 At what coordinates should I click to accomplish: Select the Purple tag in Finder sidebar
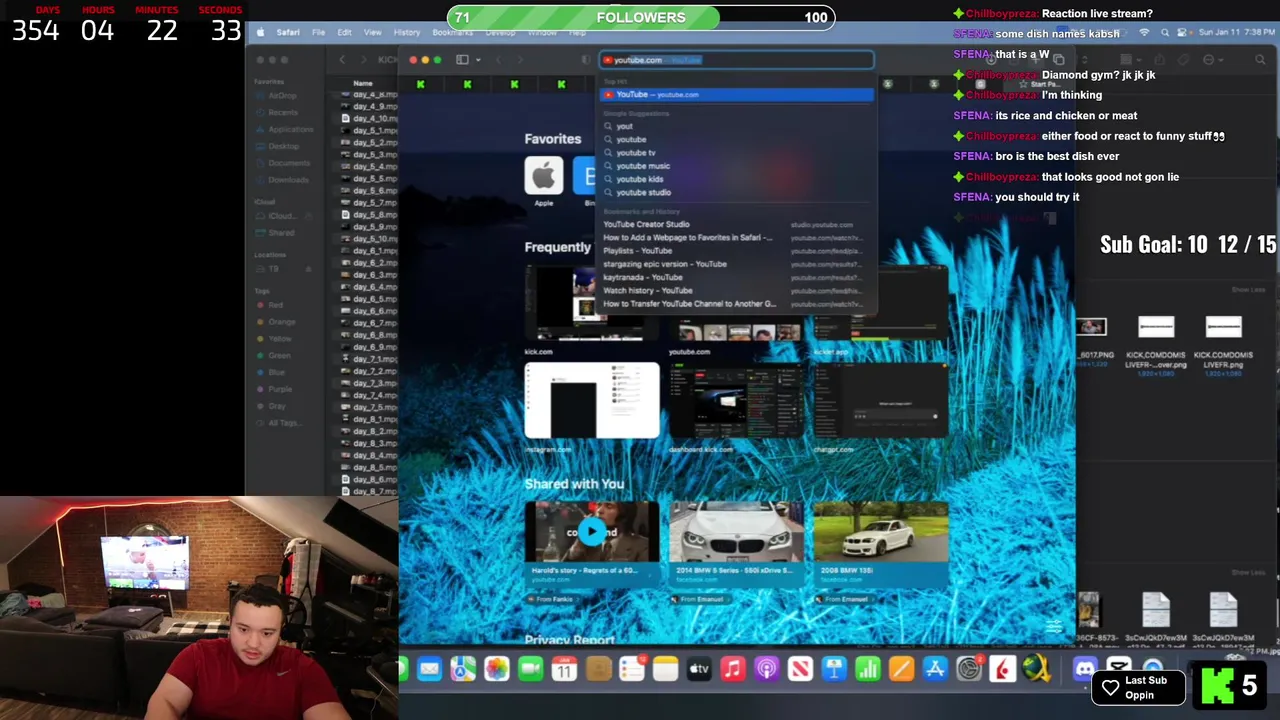[x=279, y=389]
